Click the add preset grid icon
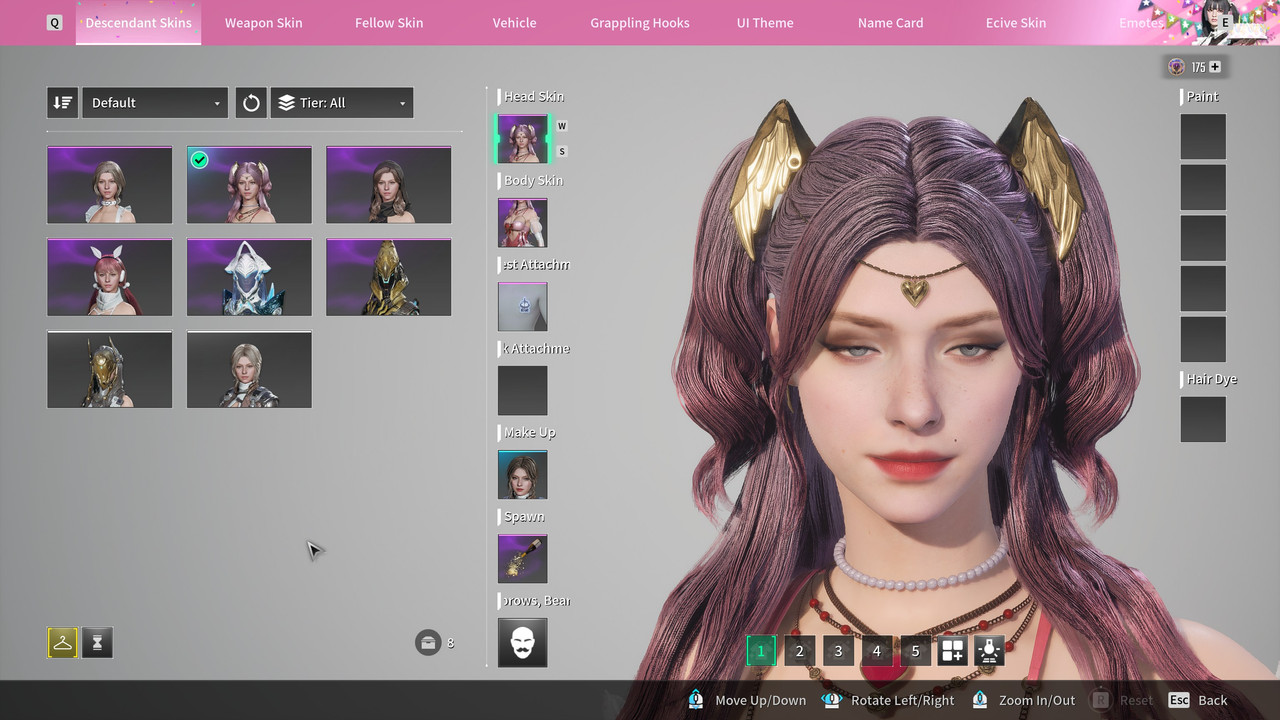The image size is (1280, 720). tap(953, 651)
